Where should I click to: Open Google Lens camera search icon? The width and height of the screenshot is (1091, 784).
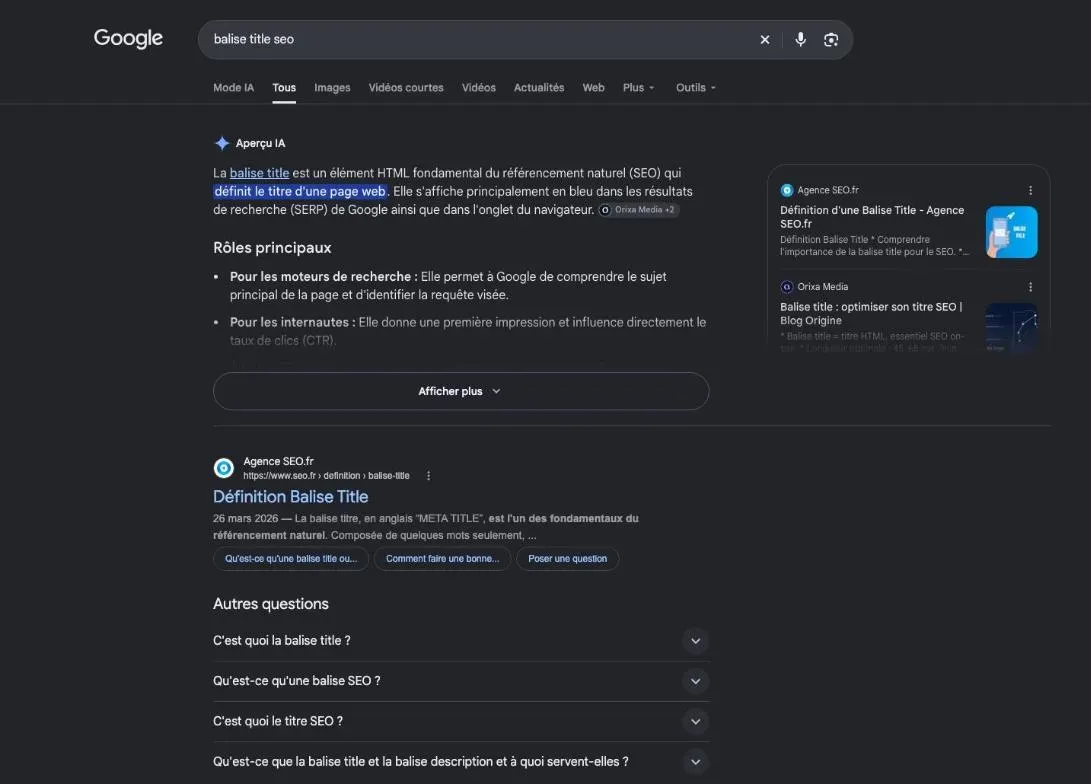pos(831,40)
